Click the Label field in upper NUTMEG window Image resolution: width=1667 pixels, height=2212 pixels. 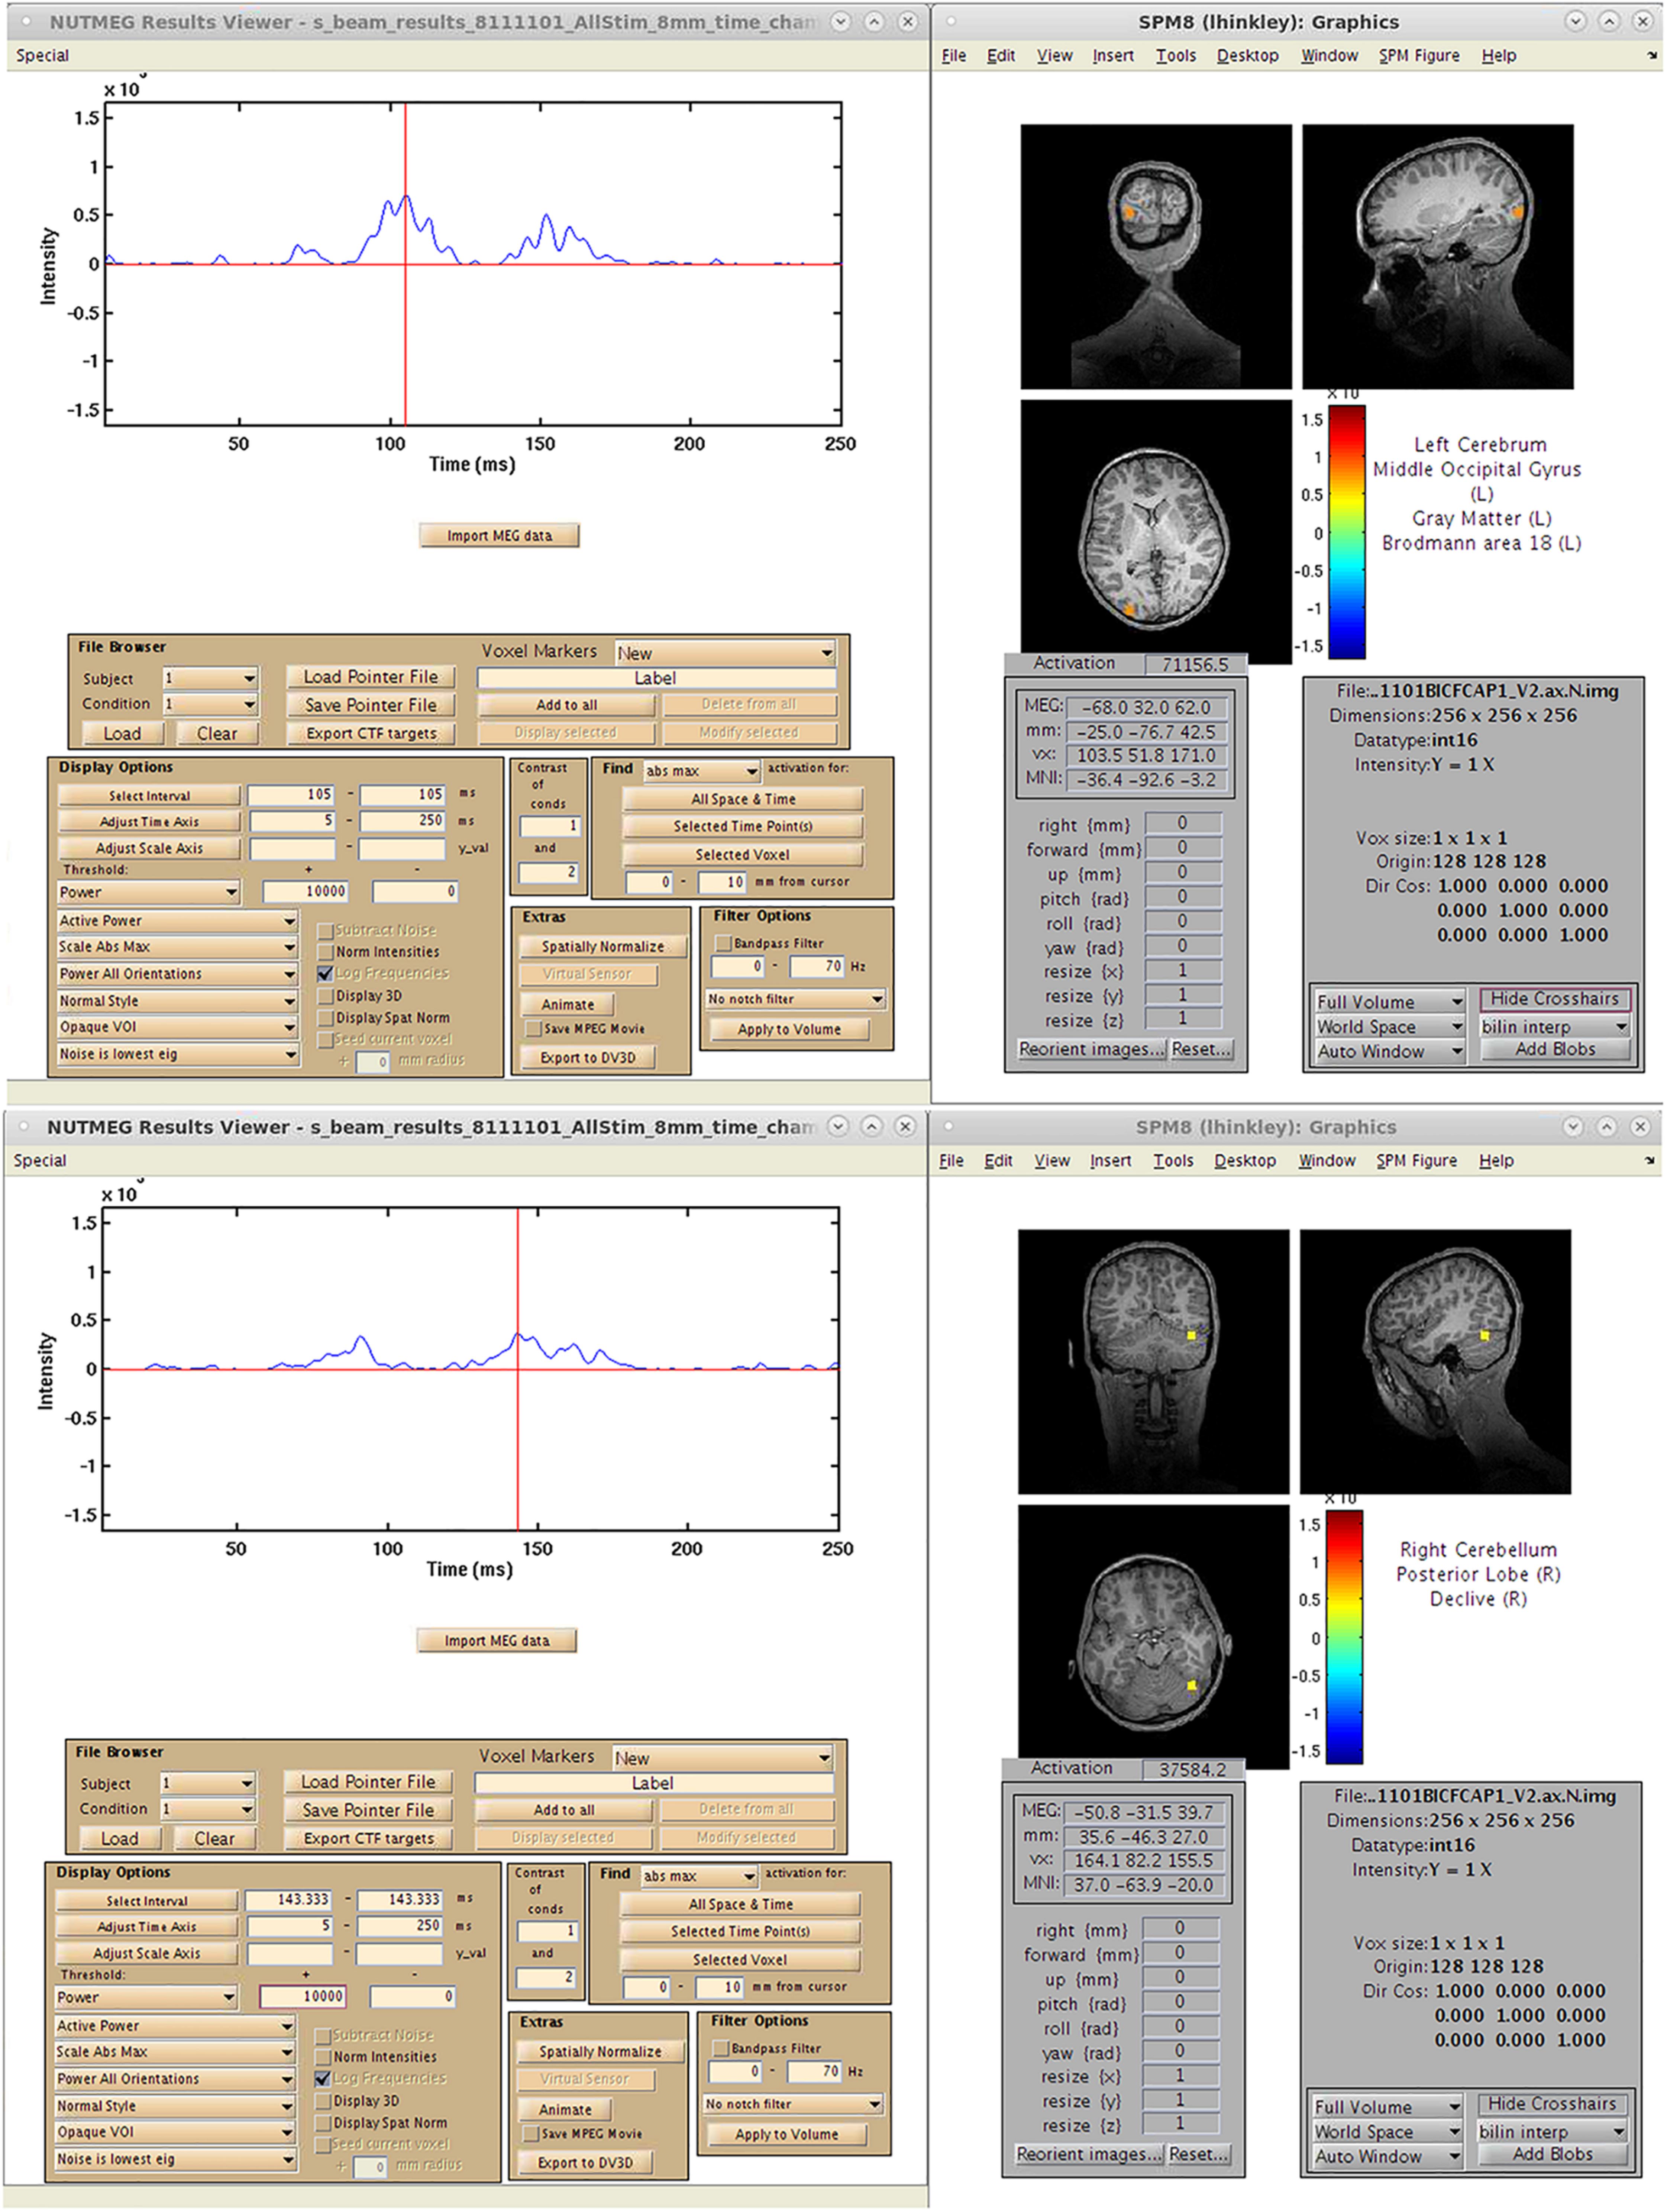(656, 678)
